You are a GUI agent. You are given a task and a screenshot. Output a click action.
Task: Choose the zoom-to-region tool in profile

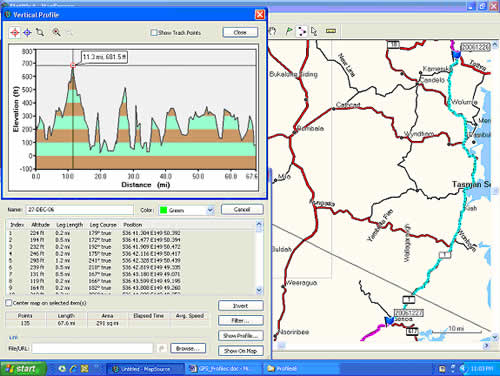point(40,32)
